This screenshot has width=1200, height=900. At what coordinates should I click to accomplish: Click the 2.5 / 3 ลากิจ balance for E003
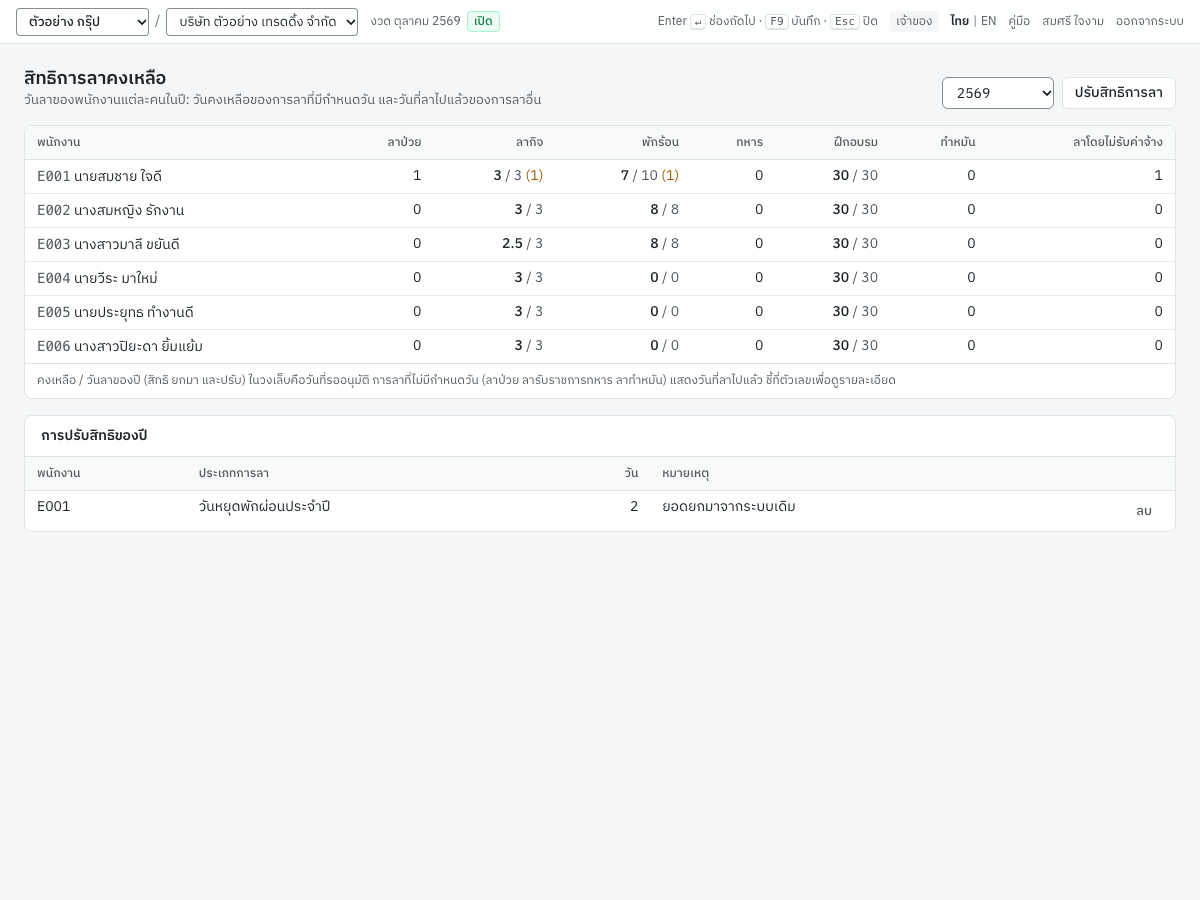[x=522, y=244]
